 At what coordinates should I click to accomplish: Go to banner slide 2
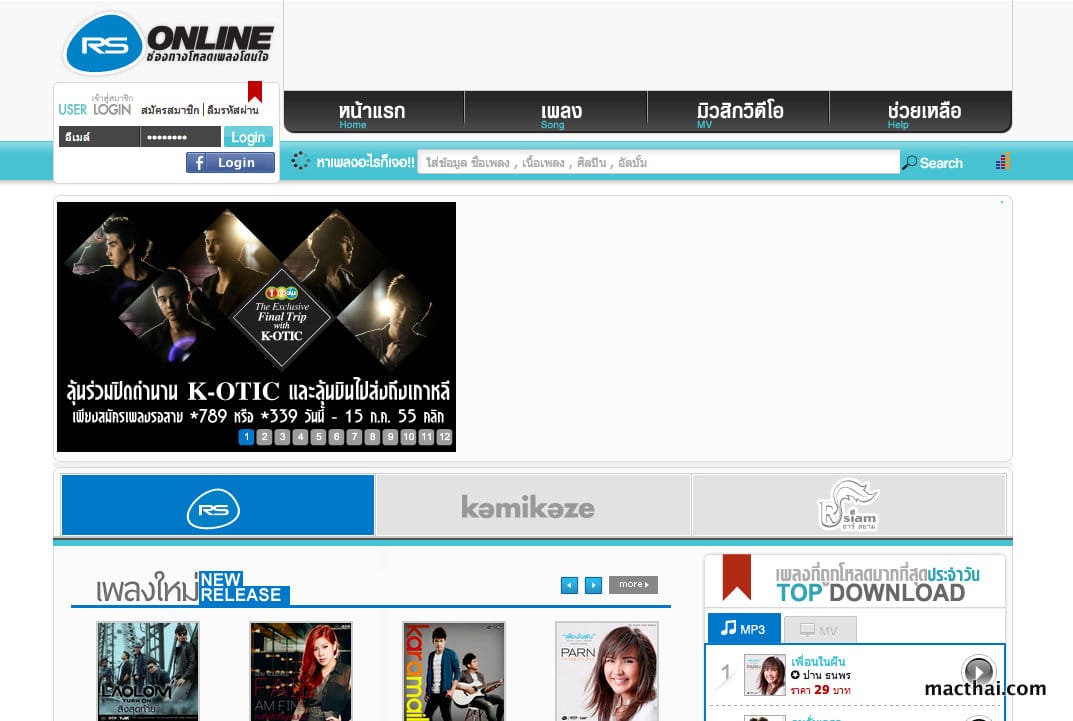pyautogui.click(x=264, y=436)
